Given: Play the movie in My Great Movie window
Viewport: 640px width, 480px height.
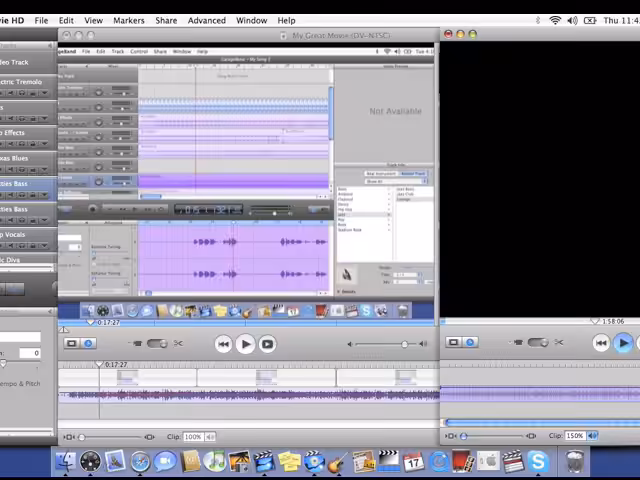Looking at the screenshot, I should 245,344.
